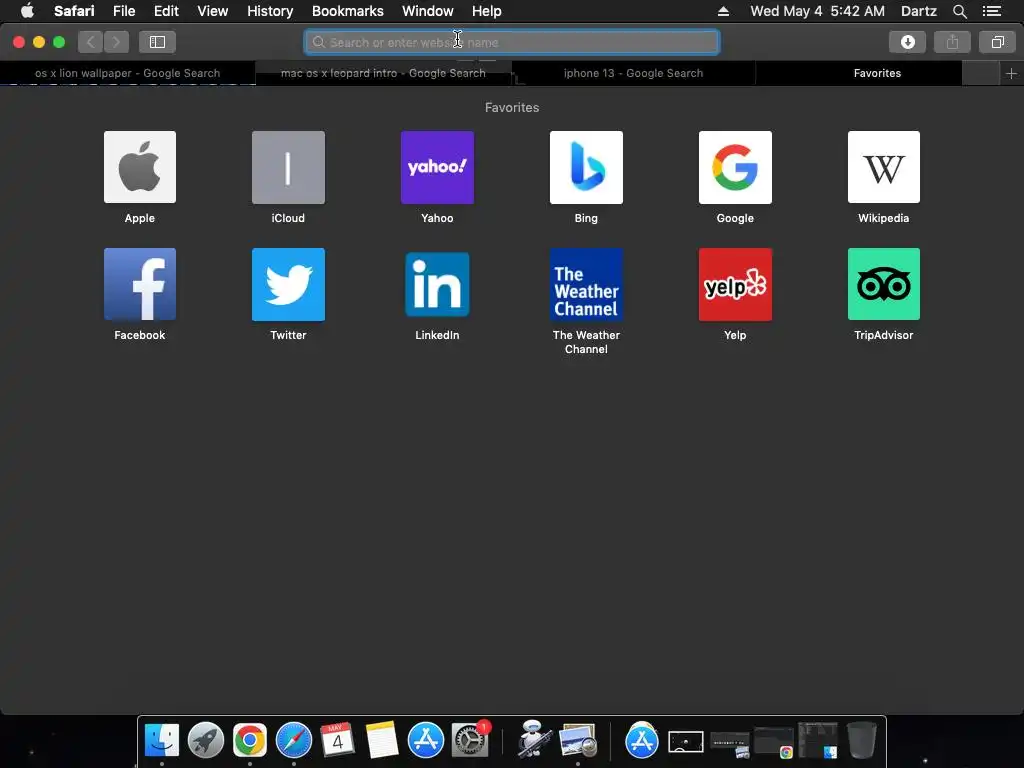1024x768 pixels.
Task: Go forward one page
Action: (116, 42)
